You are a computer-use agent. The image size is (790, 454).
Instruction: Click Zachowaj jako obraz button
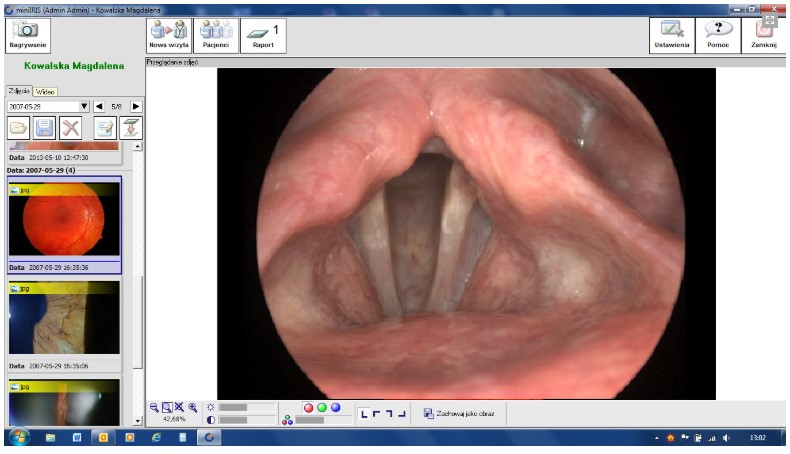pos(458,412)
